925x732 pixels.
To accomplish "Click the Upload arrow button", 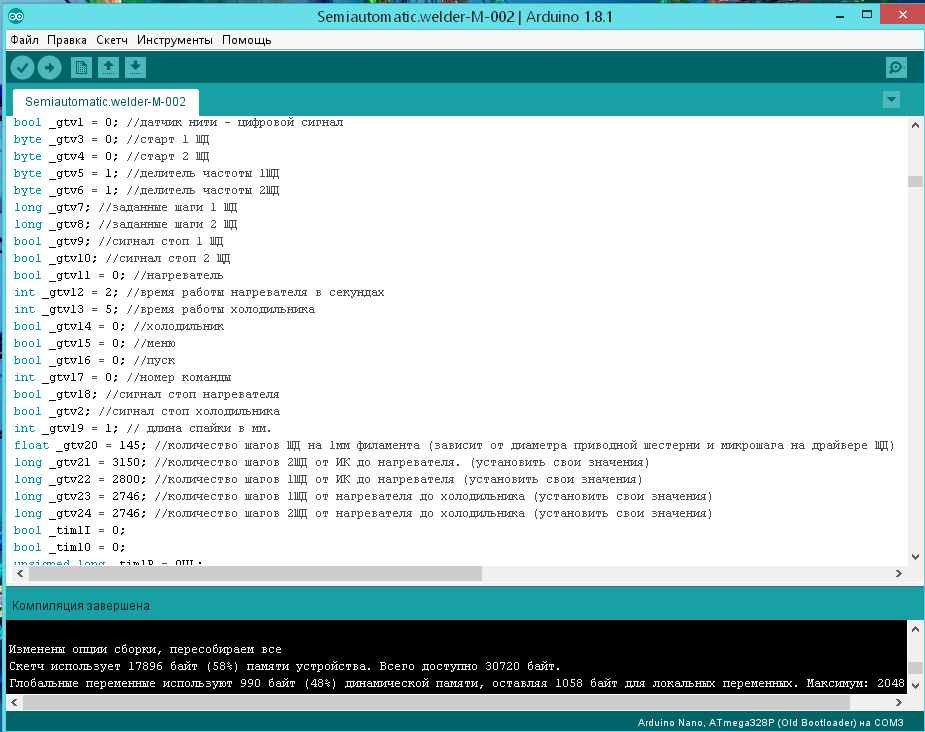I will point(49,68).
